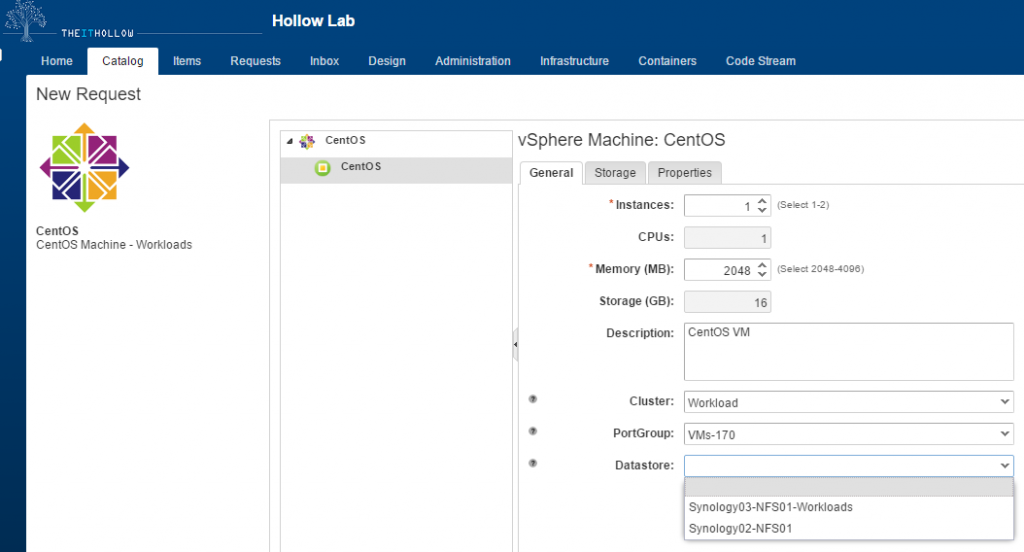Switch to the Storage tab

[x=615, y=173]
